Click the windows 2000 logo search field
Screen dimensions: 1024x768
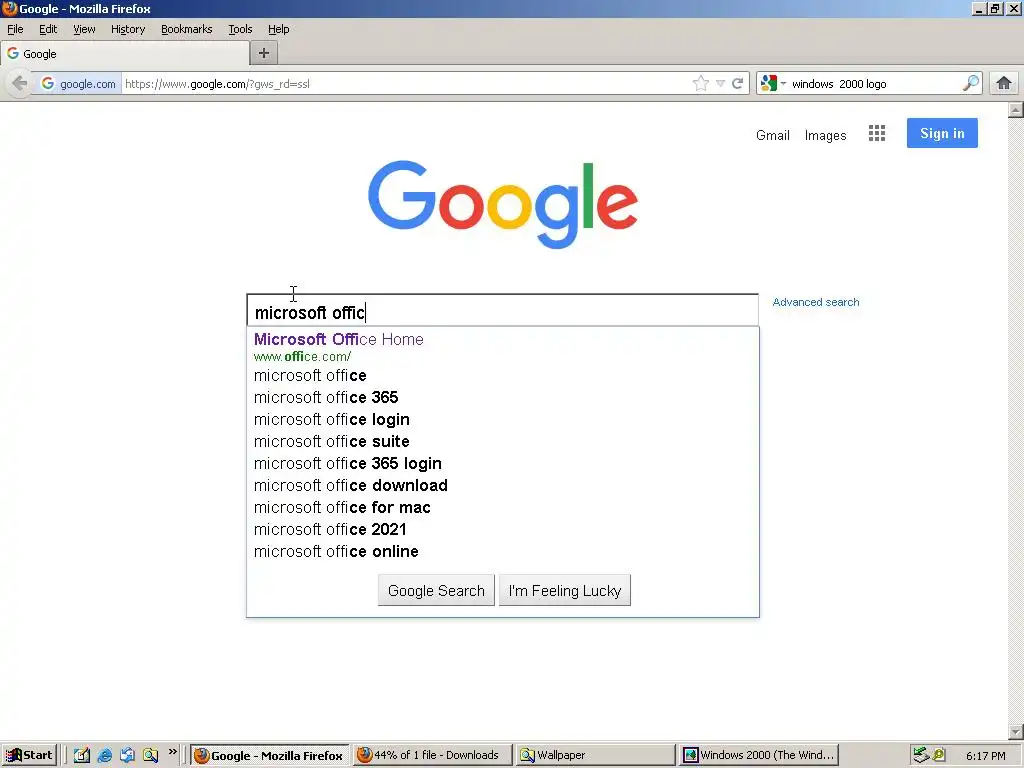click(874, 84)
